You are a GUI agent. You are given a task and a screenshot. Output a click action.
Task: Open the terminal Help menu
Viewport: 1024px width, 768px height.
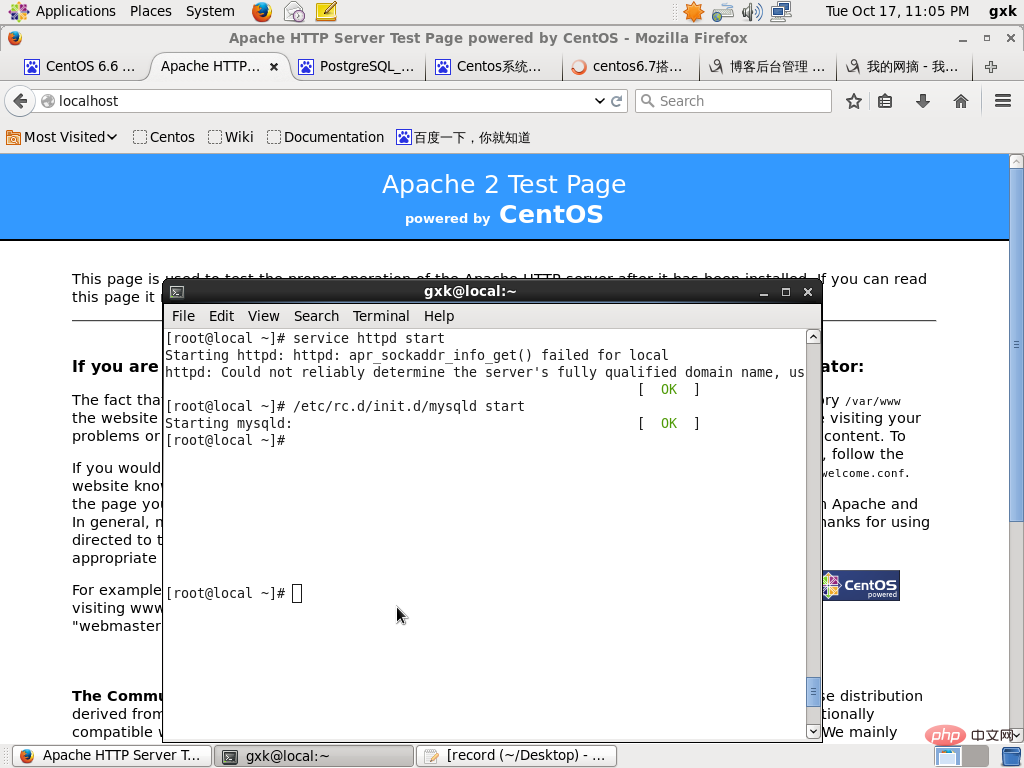tap(439, 316)
